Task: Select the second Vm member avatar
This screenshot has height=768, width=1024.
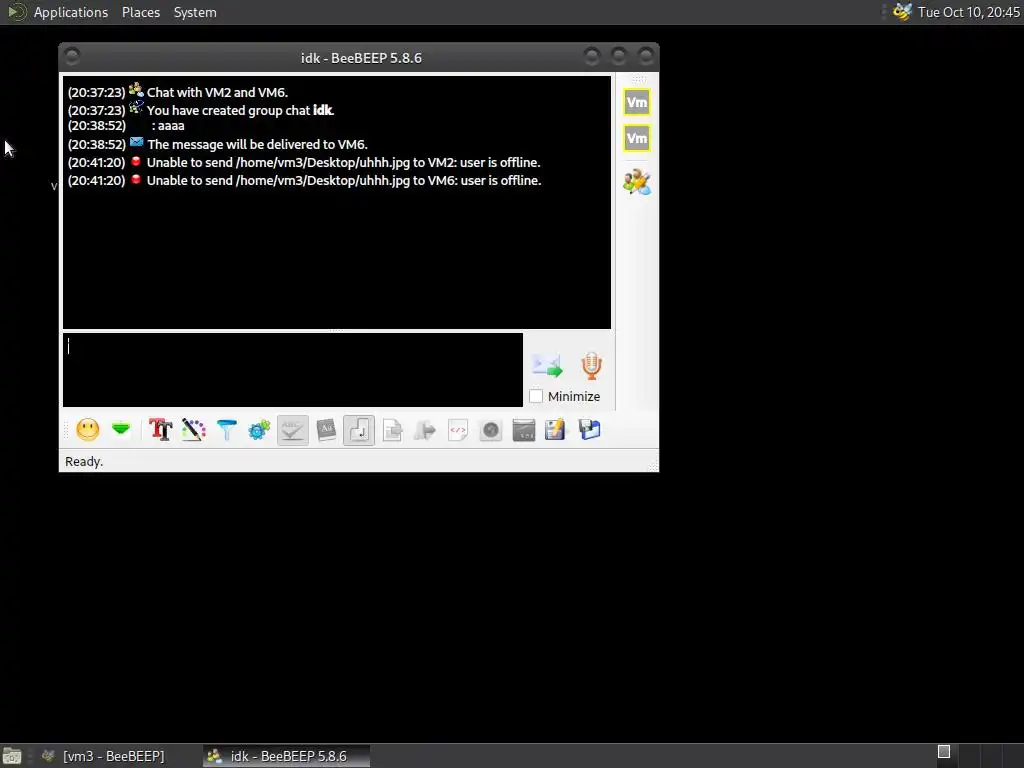Action: (637, 138)
